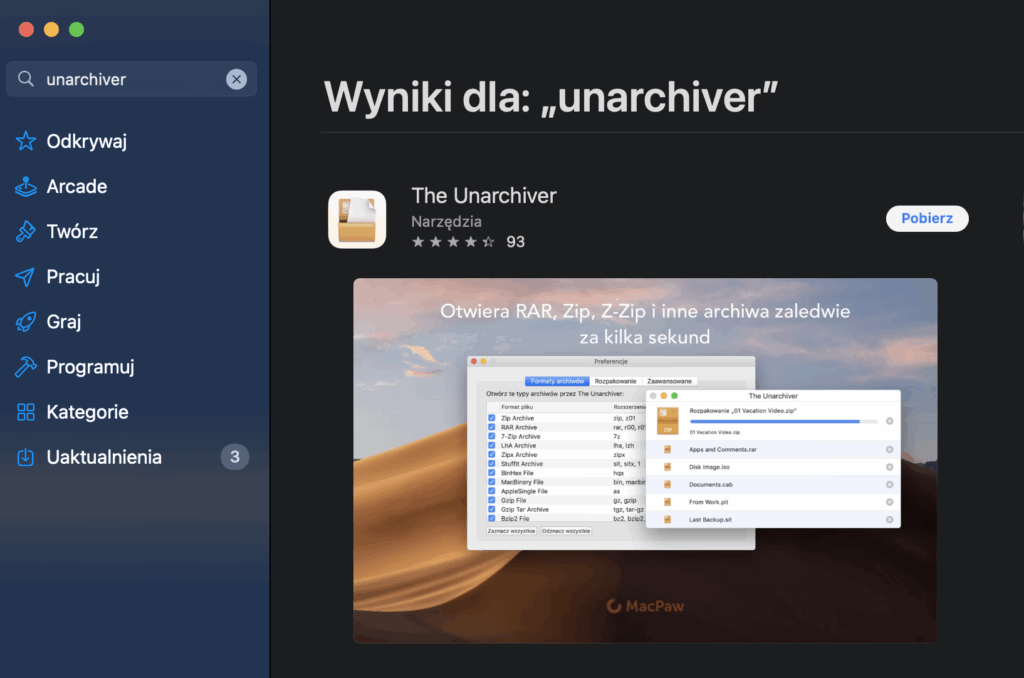The width and height of the screenshot is (1024, 678).
Task: Click The Unarchiver app icon
Action: pos(357,219)
